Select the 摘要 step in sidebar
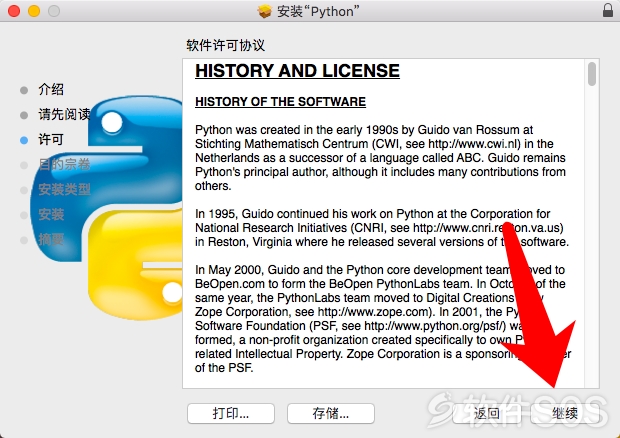Viewport: 620px width, 438px height. [x=51, y=239]
